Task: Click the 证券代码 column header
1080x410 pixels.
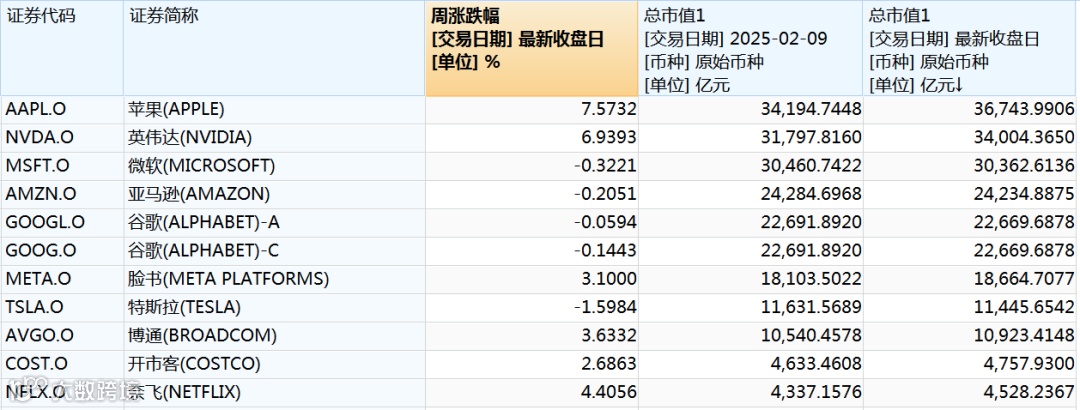Action: [x=62, y=48]
